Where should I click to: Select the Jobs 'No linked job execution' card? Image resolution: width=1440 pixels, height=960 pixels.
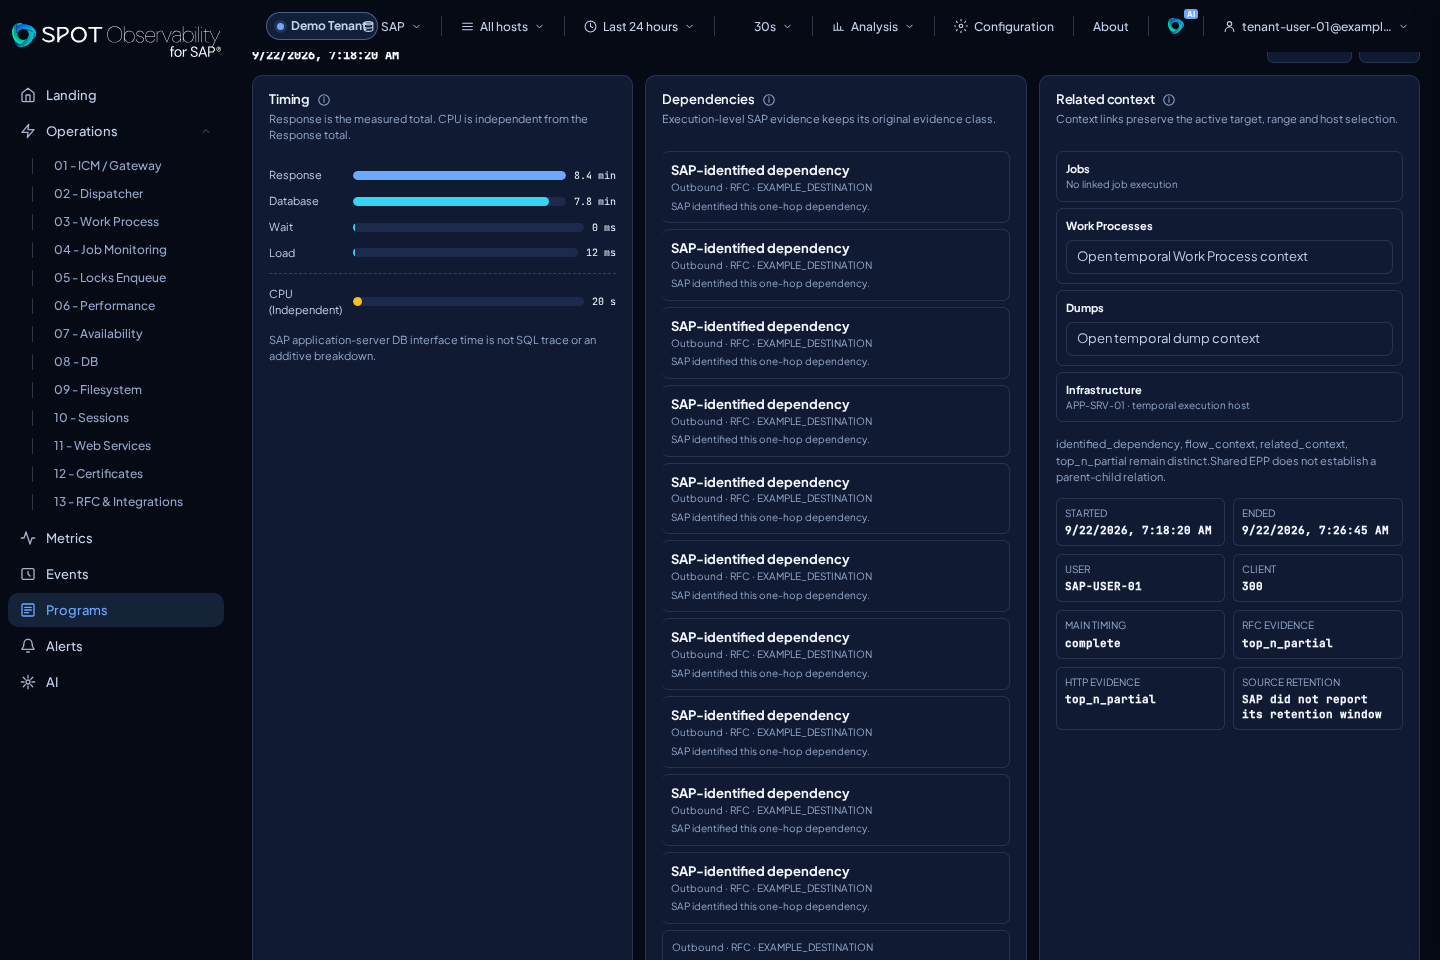[x=1229, y=177]
